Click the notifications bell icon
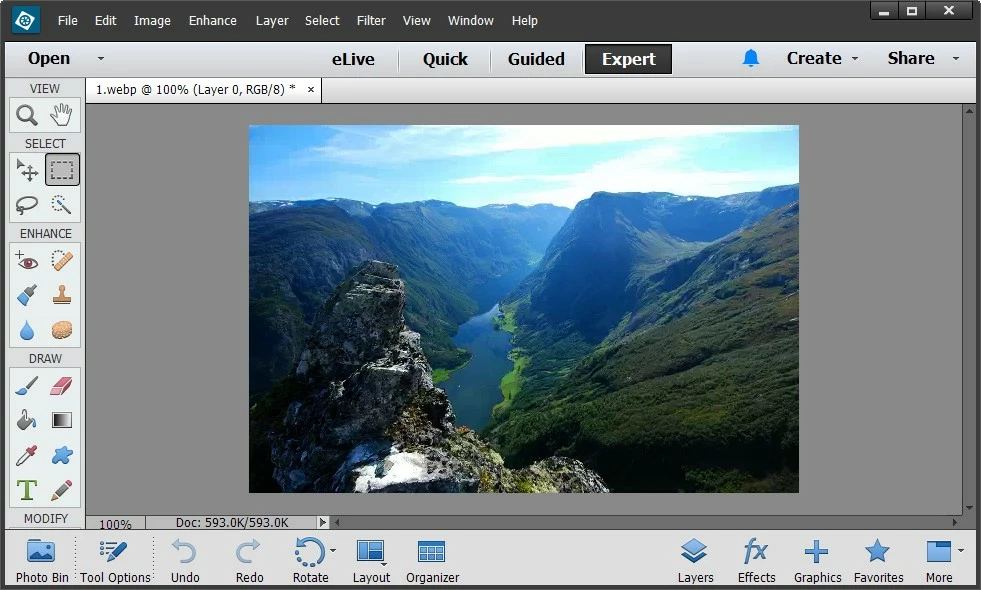 pos(751,58)
